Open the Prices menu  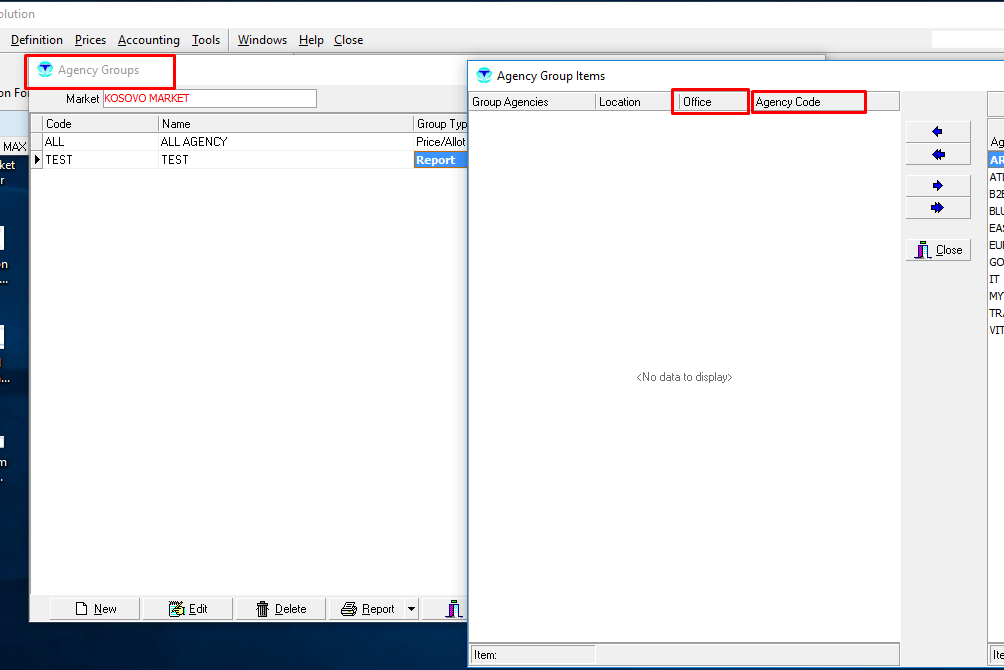(x=90, y=40)
